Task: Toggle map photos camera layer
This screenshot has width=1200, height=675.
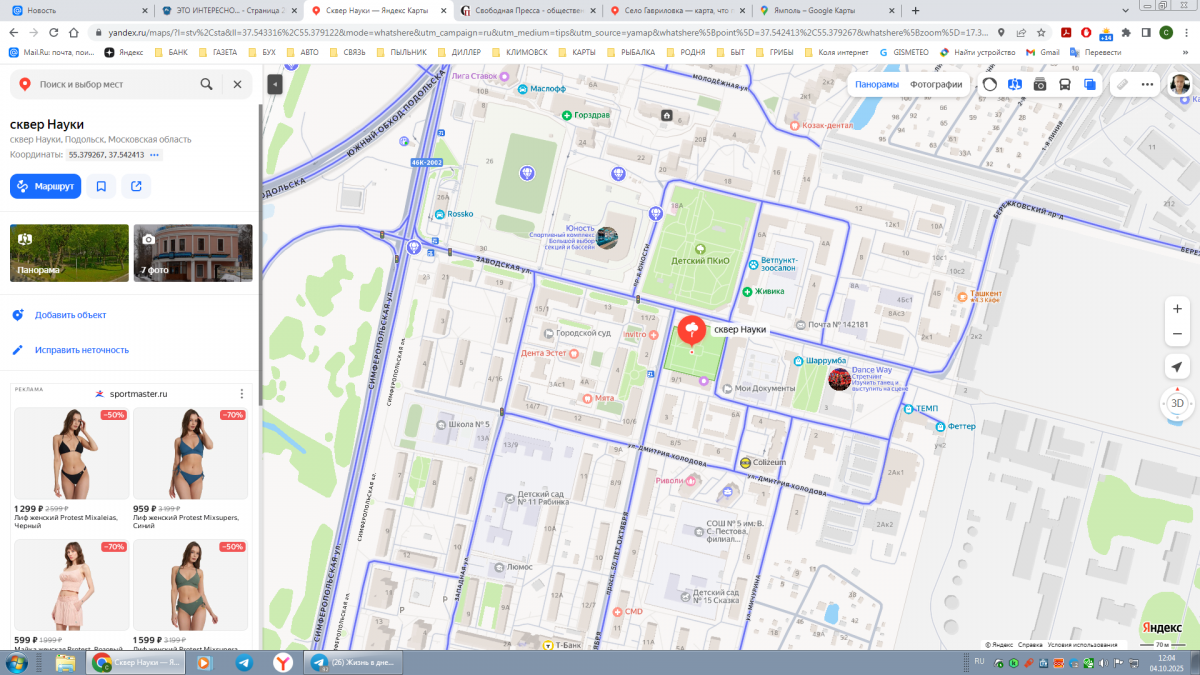Action: click(x=1040, y=85)
